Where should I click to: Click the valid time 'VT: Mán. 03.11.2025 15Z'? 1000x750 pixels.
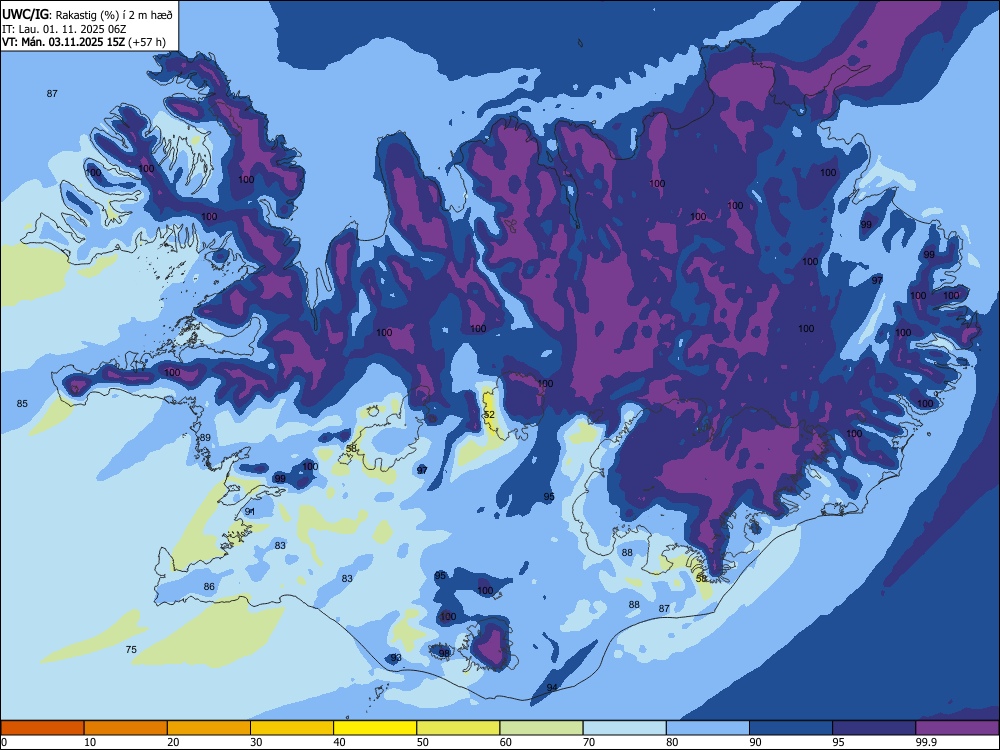click(63, 42)
